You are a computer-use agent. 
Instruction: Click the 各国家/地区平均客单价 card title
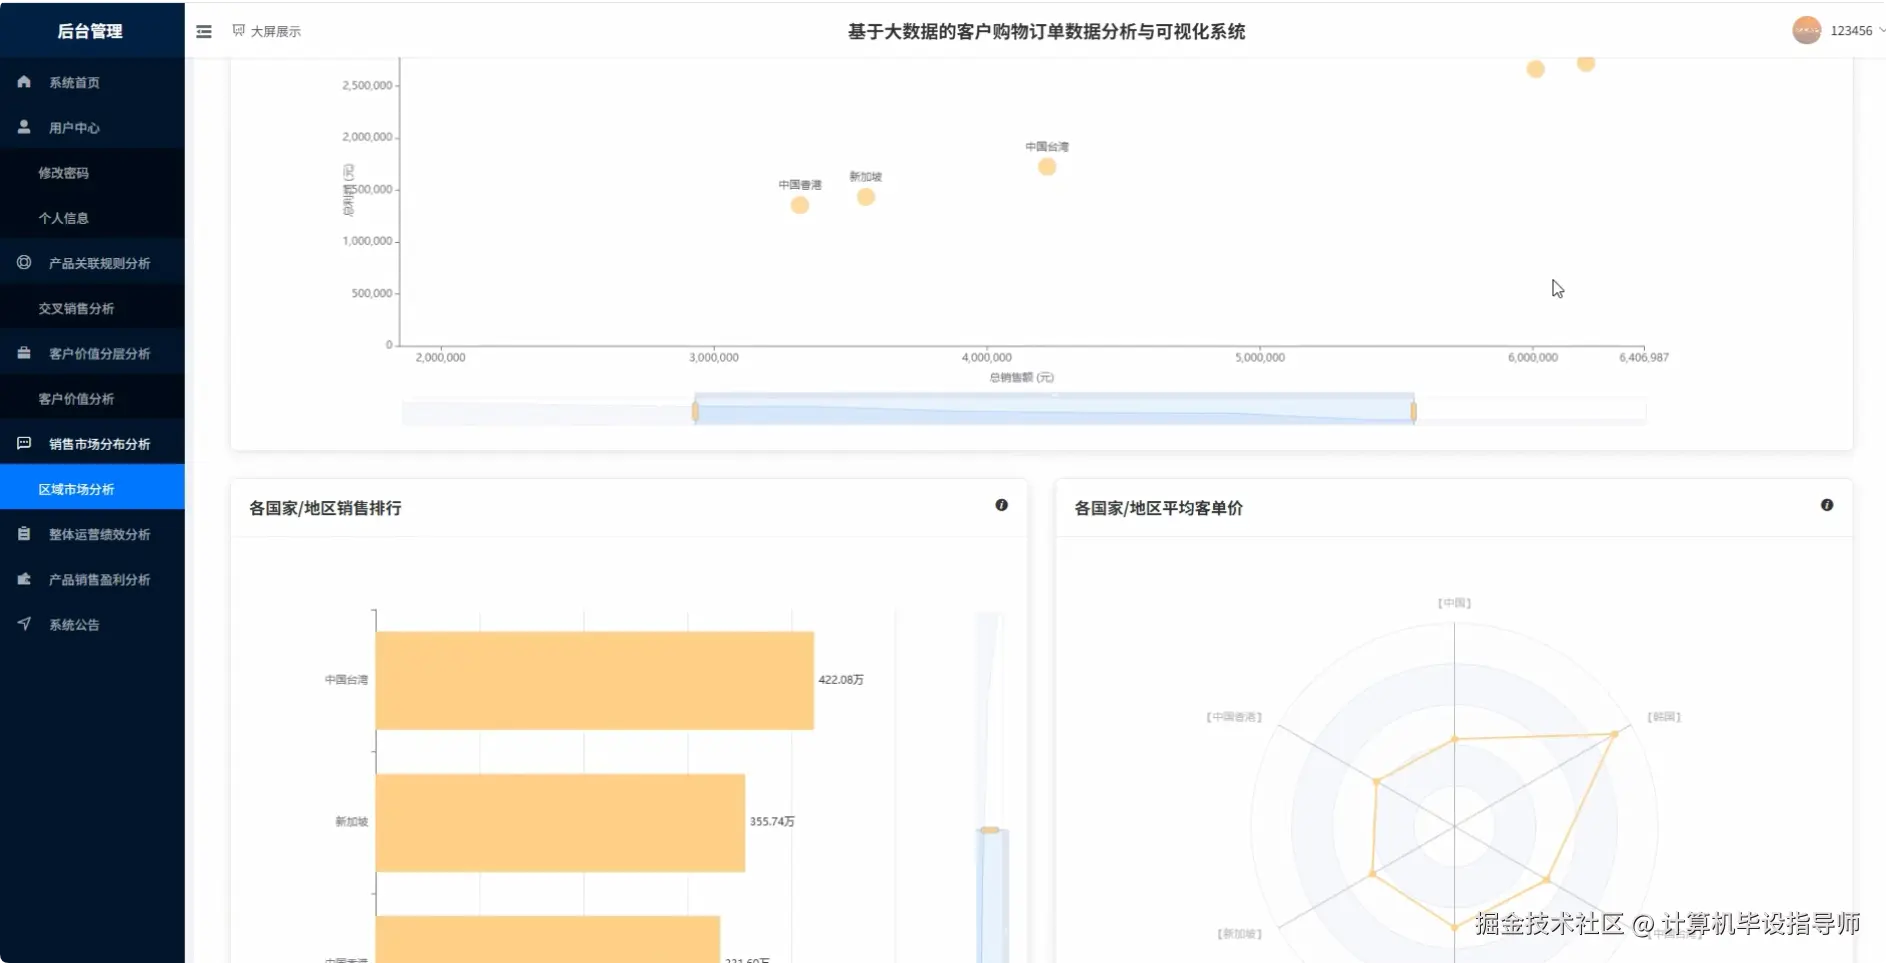(1158, 508)
